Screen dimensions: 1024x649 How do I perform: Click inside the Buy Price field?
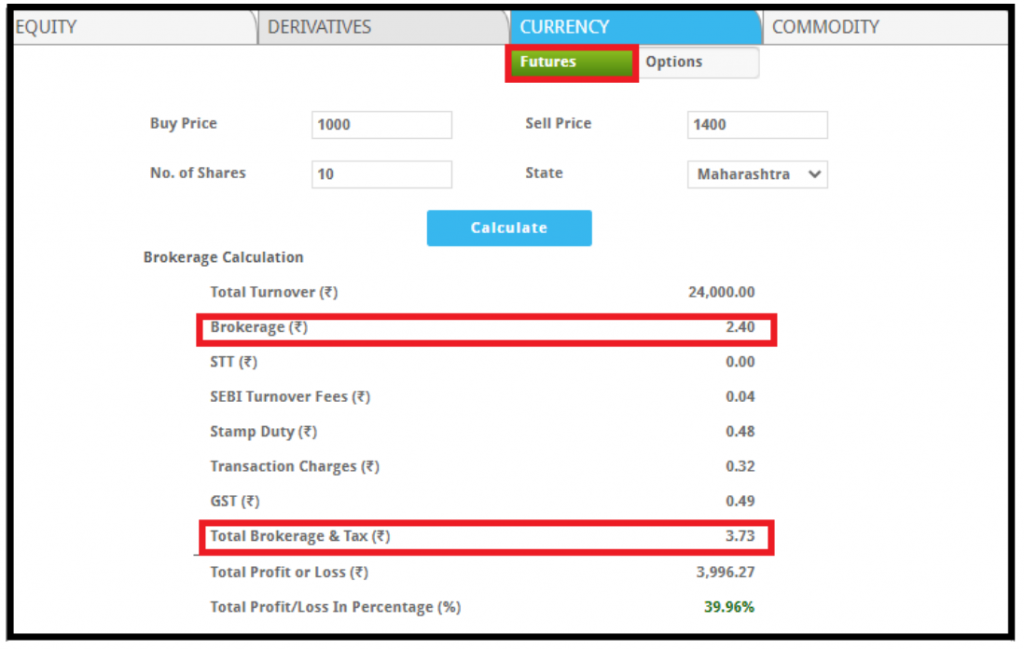(x=381, y=124)
